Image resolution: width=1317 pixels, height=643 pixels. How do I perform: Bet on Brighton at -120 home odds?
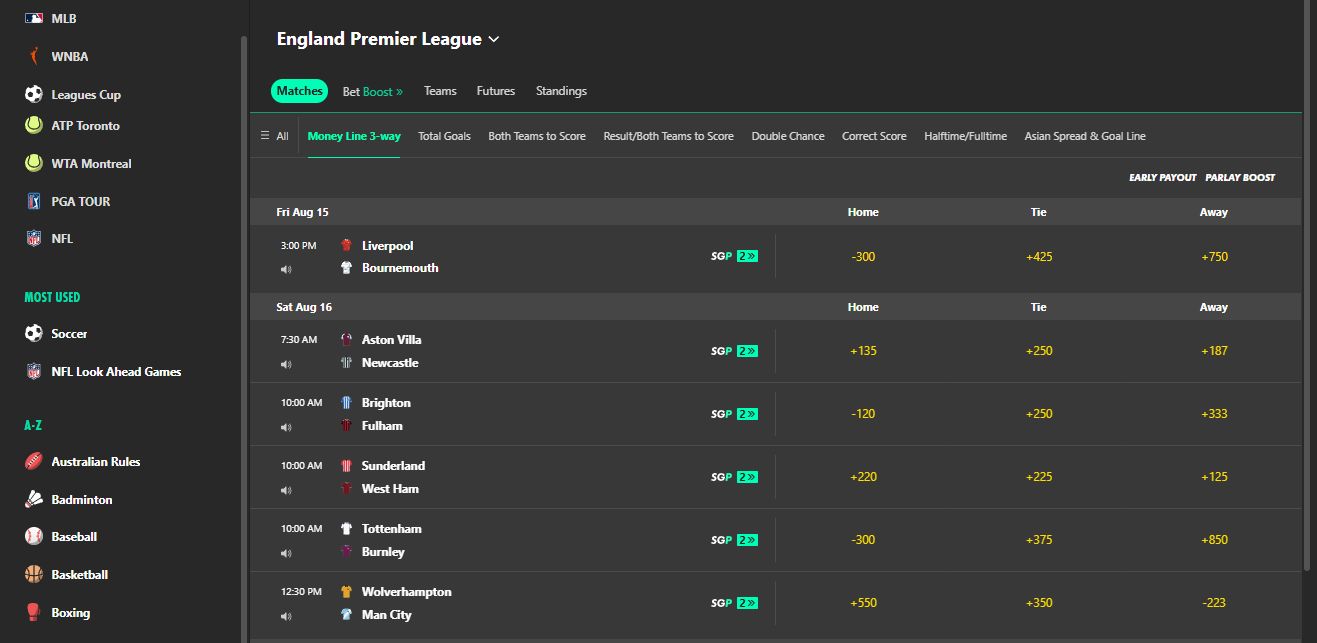pos(862,413)
